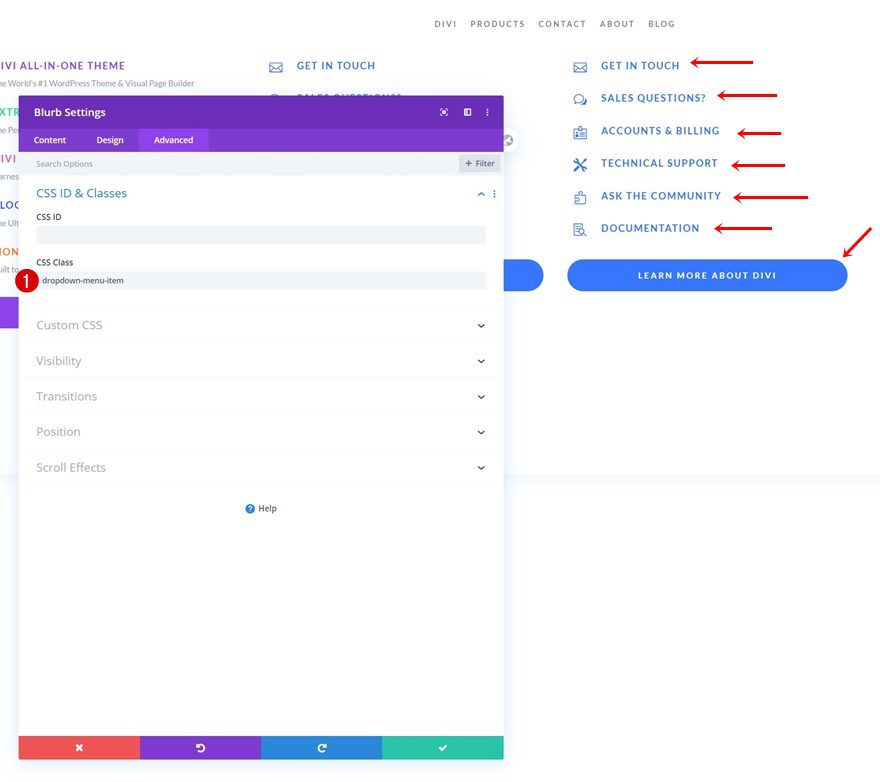
Task: Click the green checkmark to save settings
Action: [443, 747]
